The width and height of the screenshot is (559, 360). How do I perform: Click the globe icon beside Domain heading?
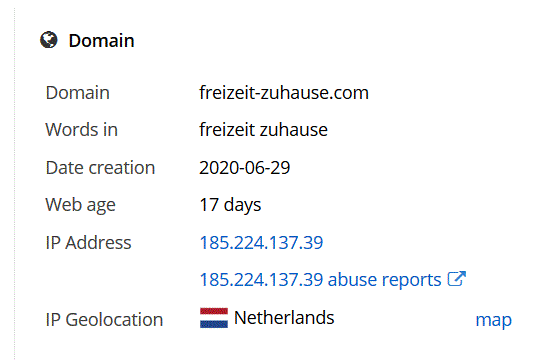pos(48,40)
